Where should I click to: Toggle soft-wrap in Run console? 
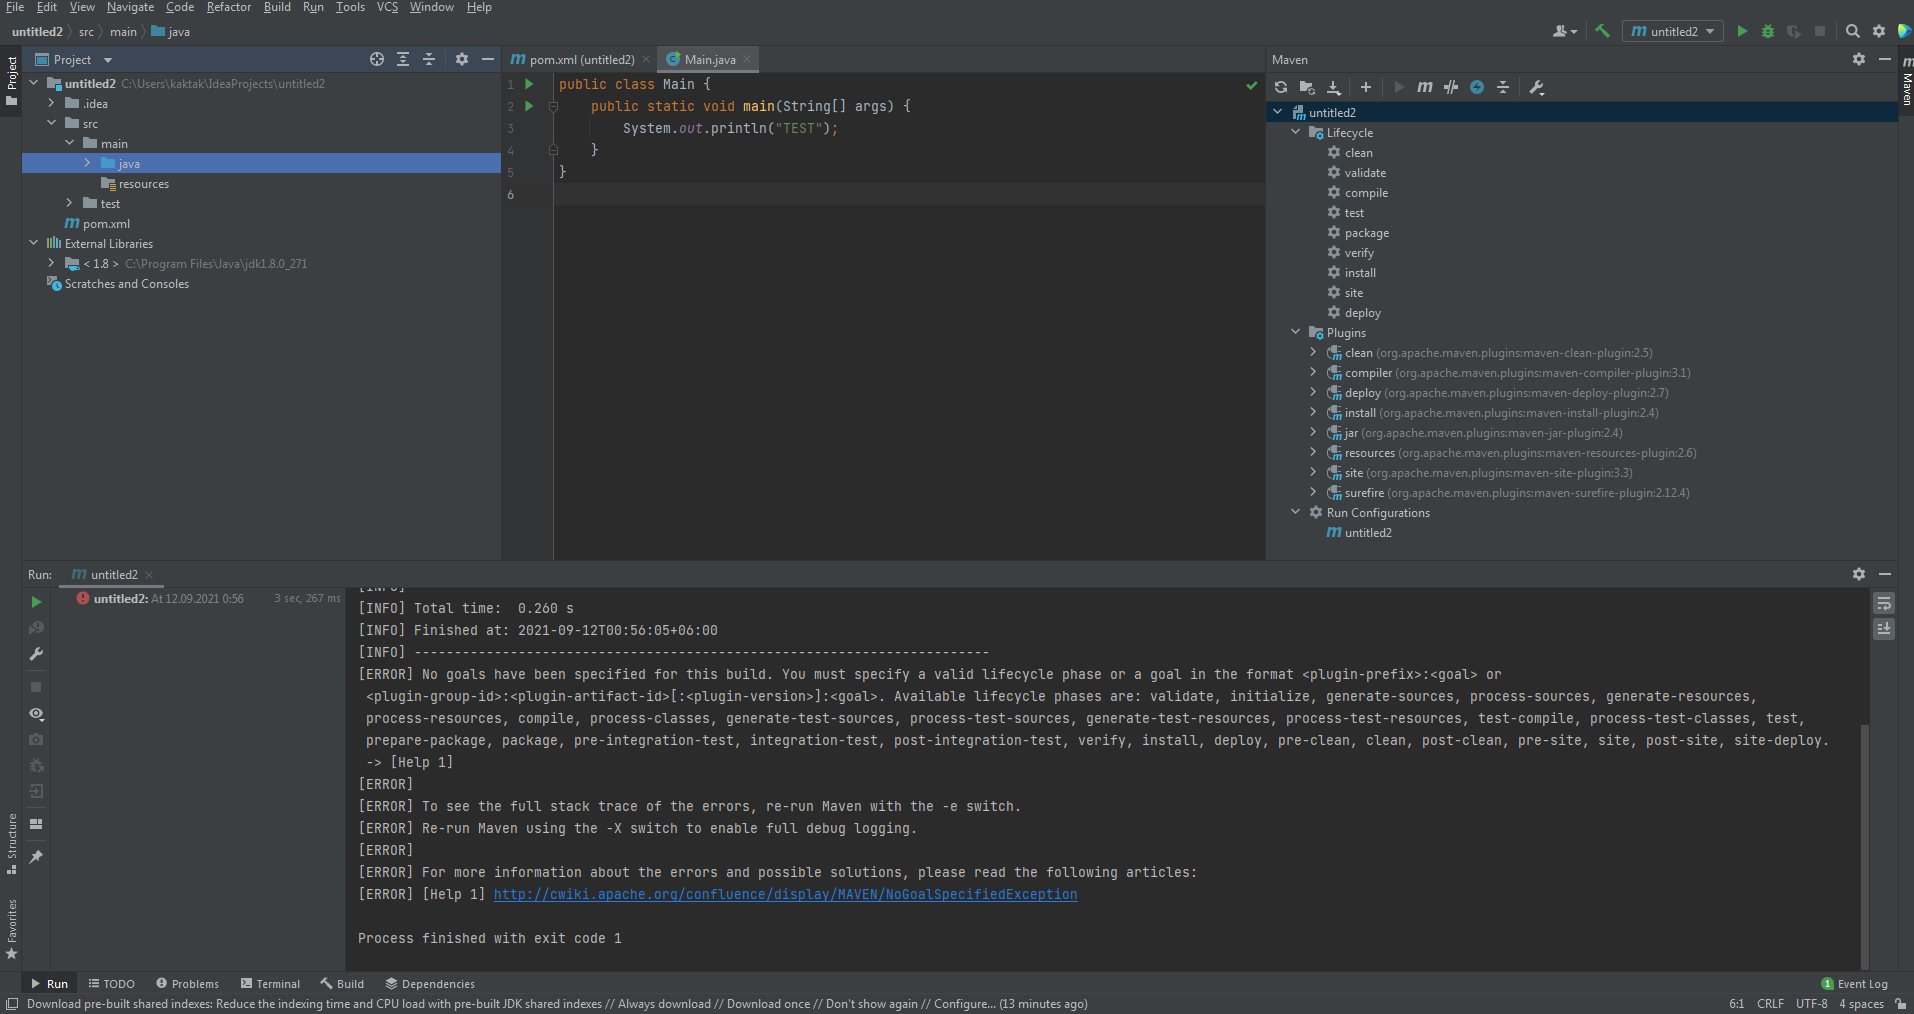[x=1884, y=603]
